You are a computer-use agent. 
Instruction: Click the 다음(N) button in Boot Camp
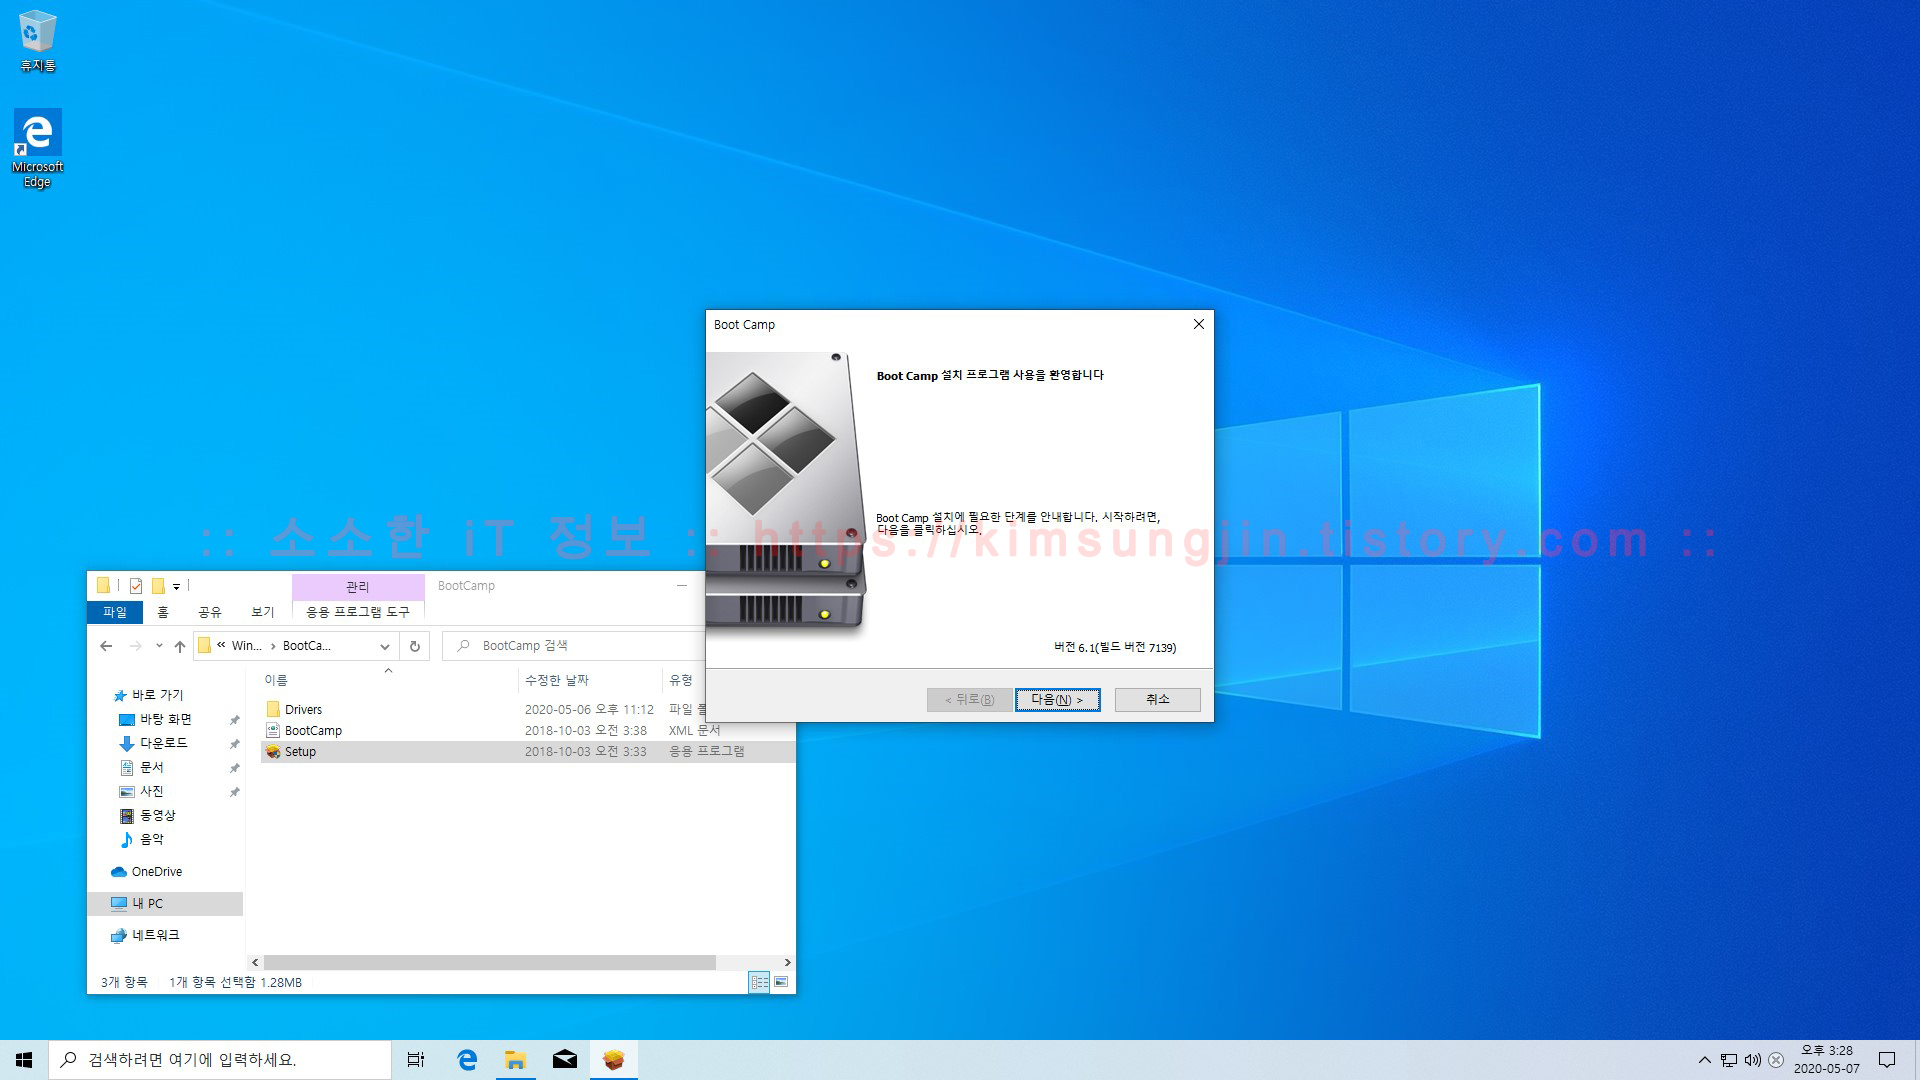pos(1057,699)
